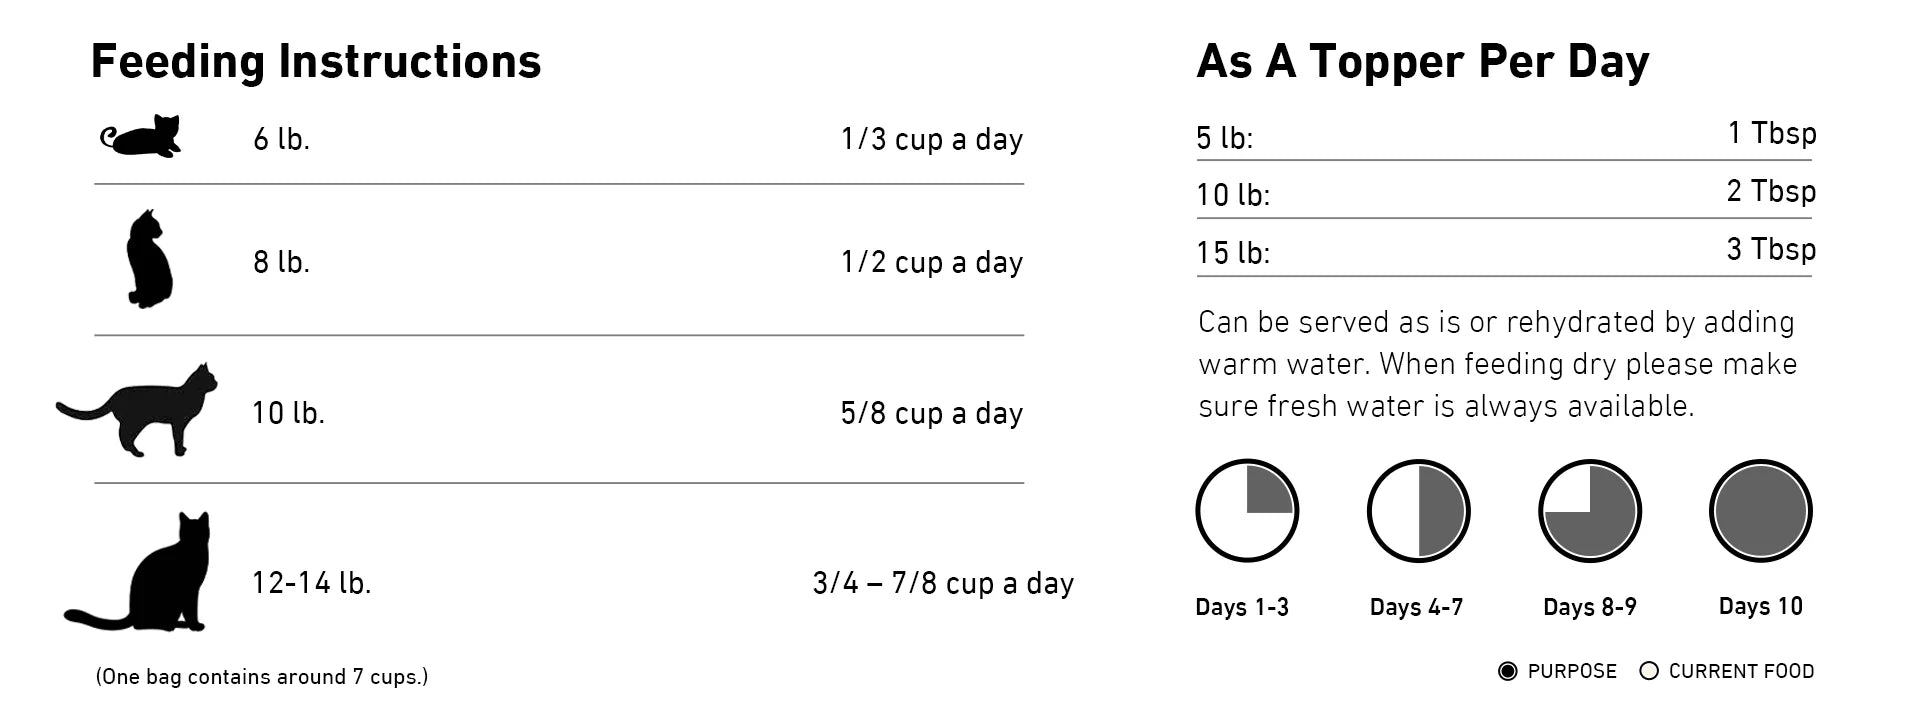1920x720 pixels.
Task: Click the half-filled Days 4-7 pie chart
Action: click(x=1418, y=511)
